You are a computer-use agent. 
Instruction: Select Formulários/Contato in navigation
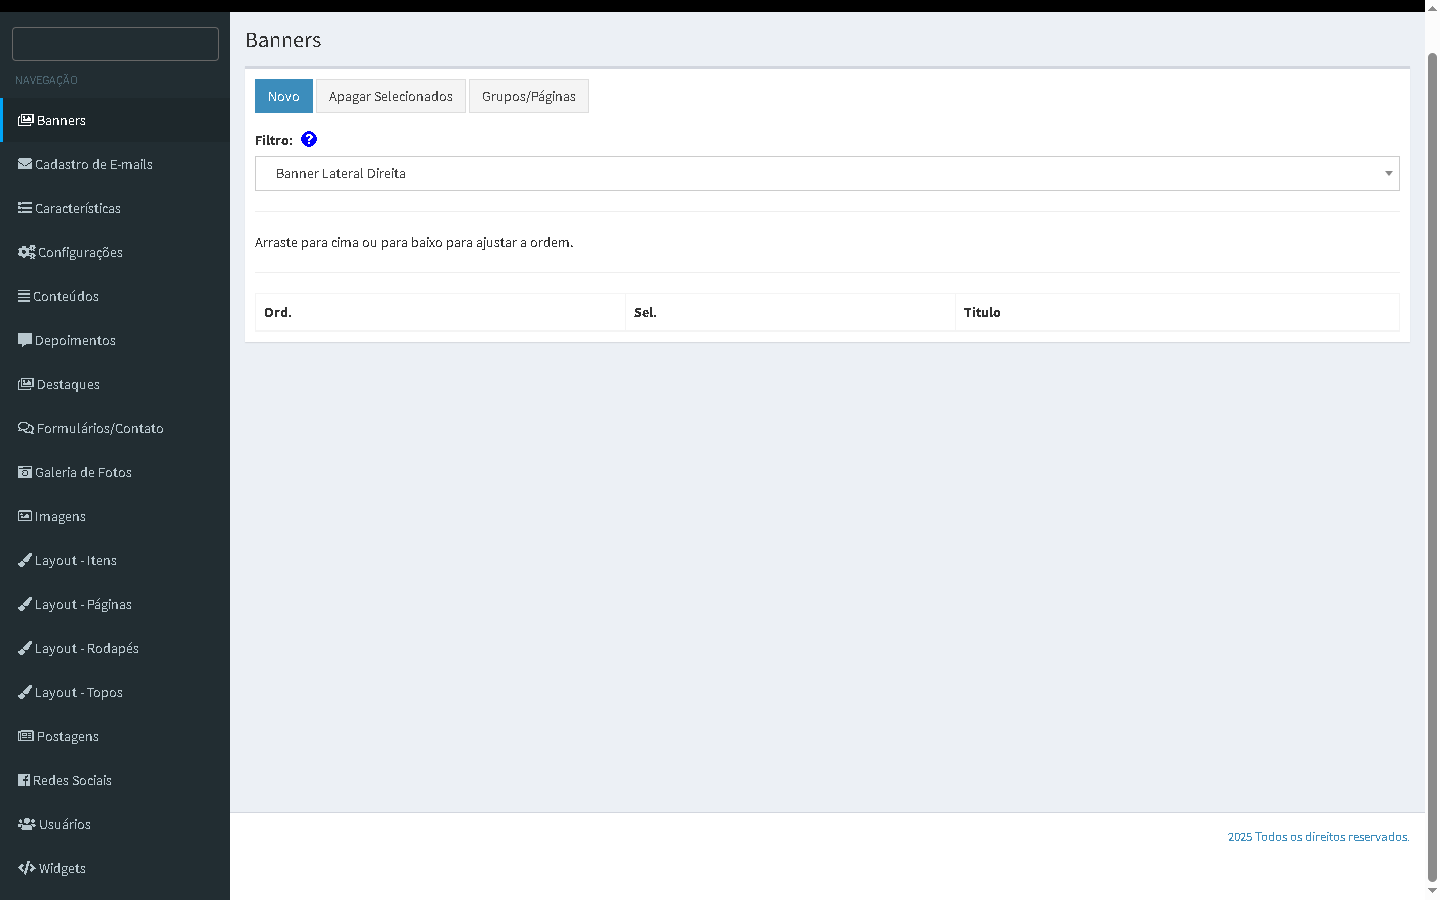[x=99, y=428]
